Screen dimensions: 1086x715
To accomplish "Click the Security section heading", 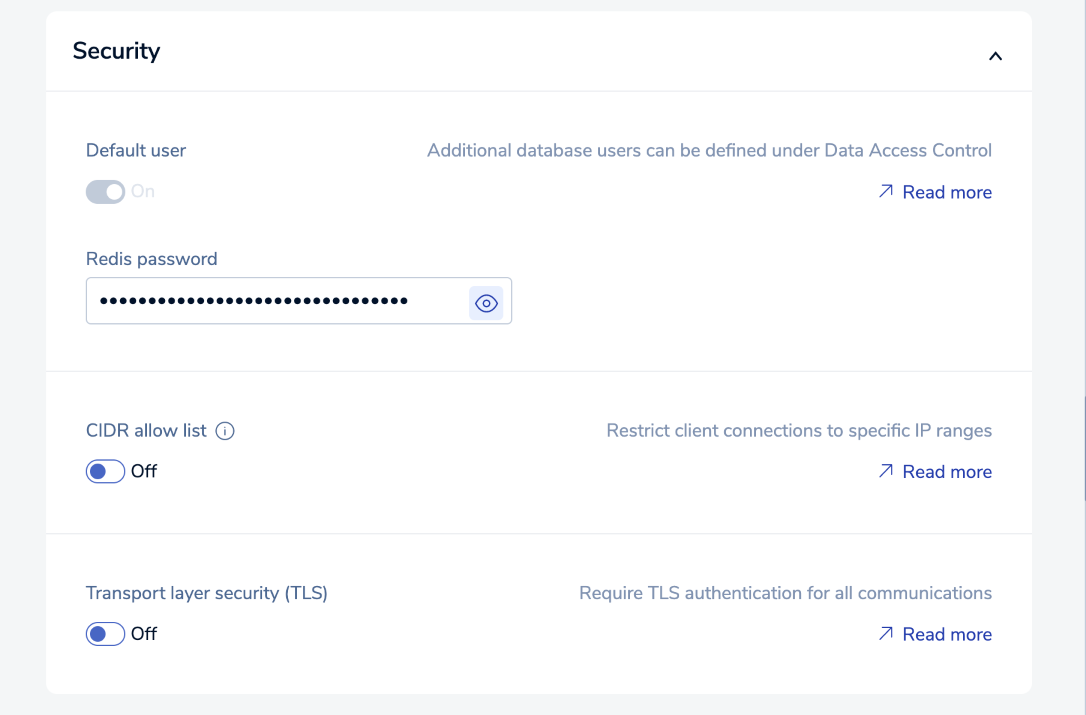I will tap(116, 51).
